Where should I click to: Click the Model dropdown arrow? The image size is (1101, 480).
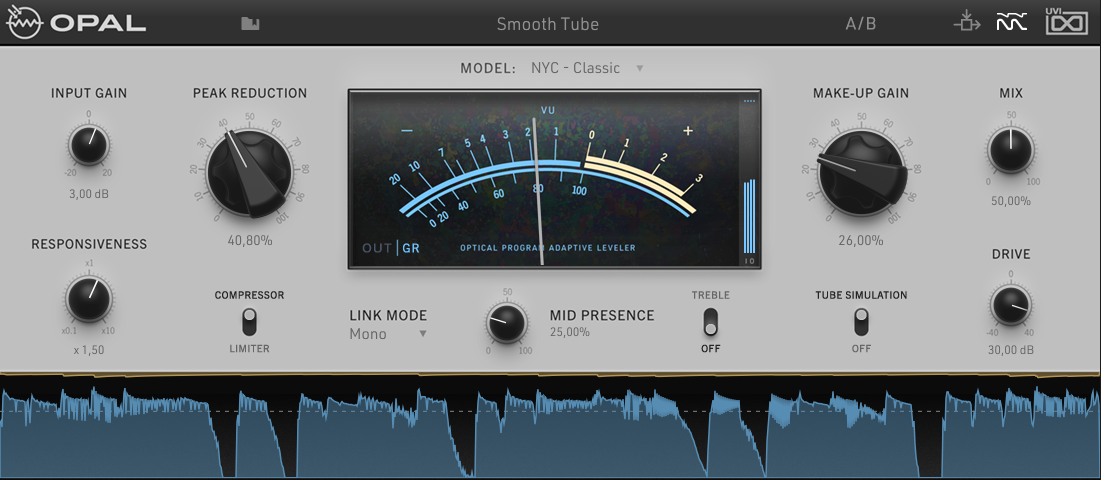click(639, 68)
